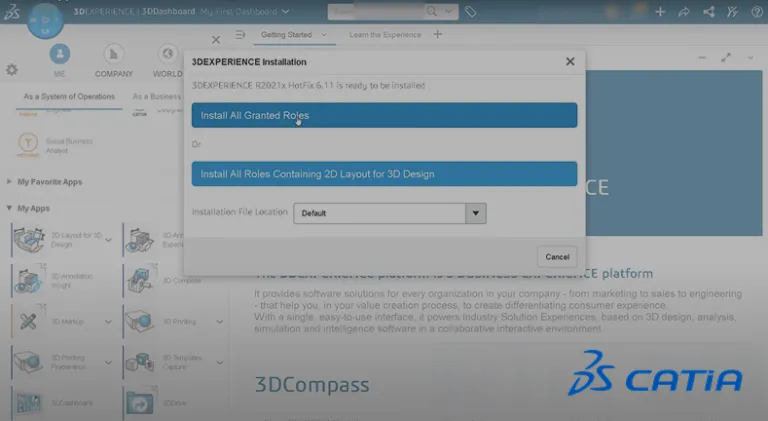Click the community people icon in top bar
The image size is (768, 421).
click(733, 11)
